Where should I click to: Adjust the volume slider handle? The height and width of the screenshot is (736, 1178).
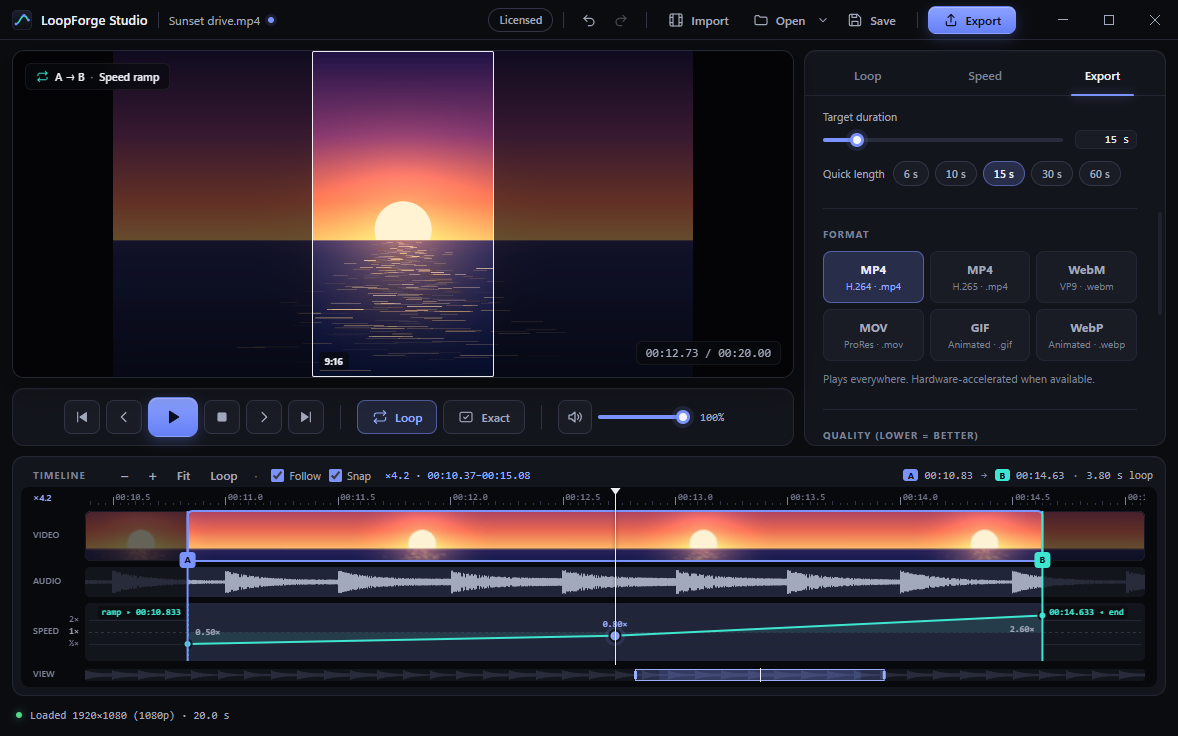[683, 417]
